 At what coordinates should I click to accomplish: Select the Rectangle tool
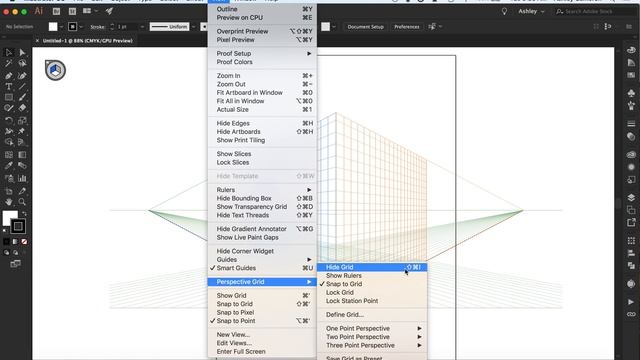coord(9,97)
